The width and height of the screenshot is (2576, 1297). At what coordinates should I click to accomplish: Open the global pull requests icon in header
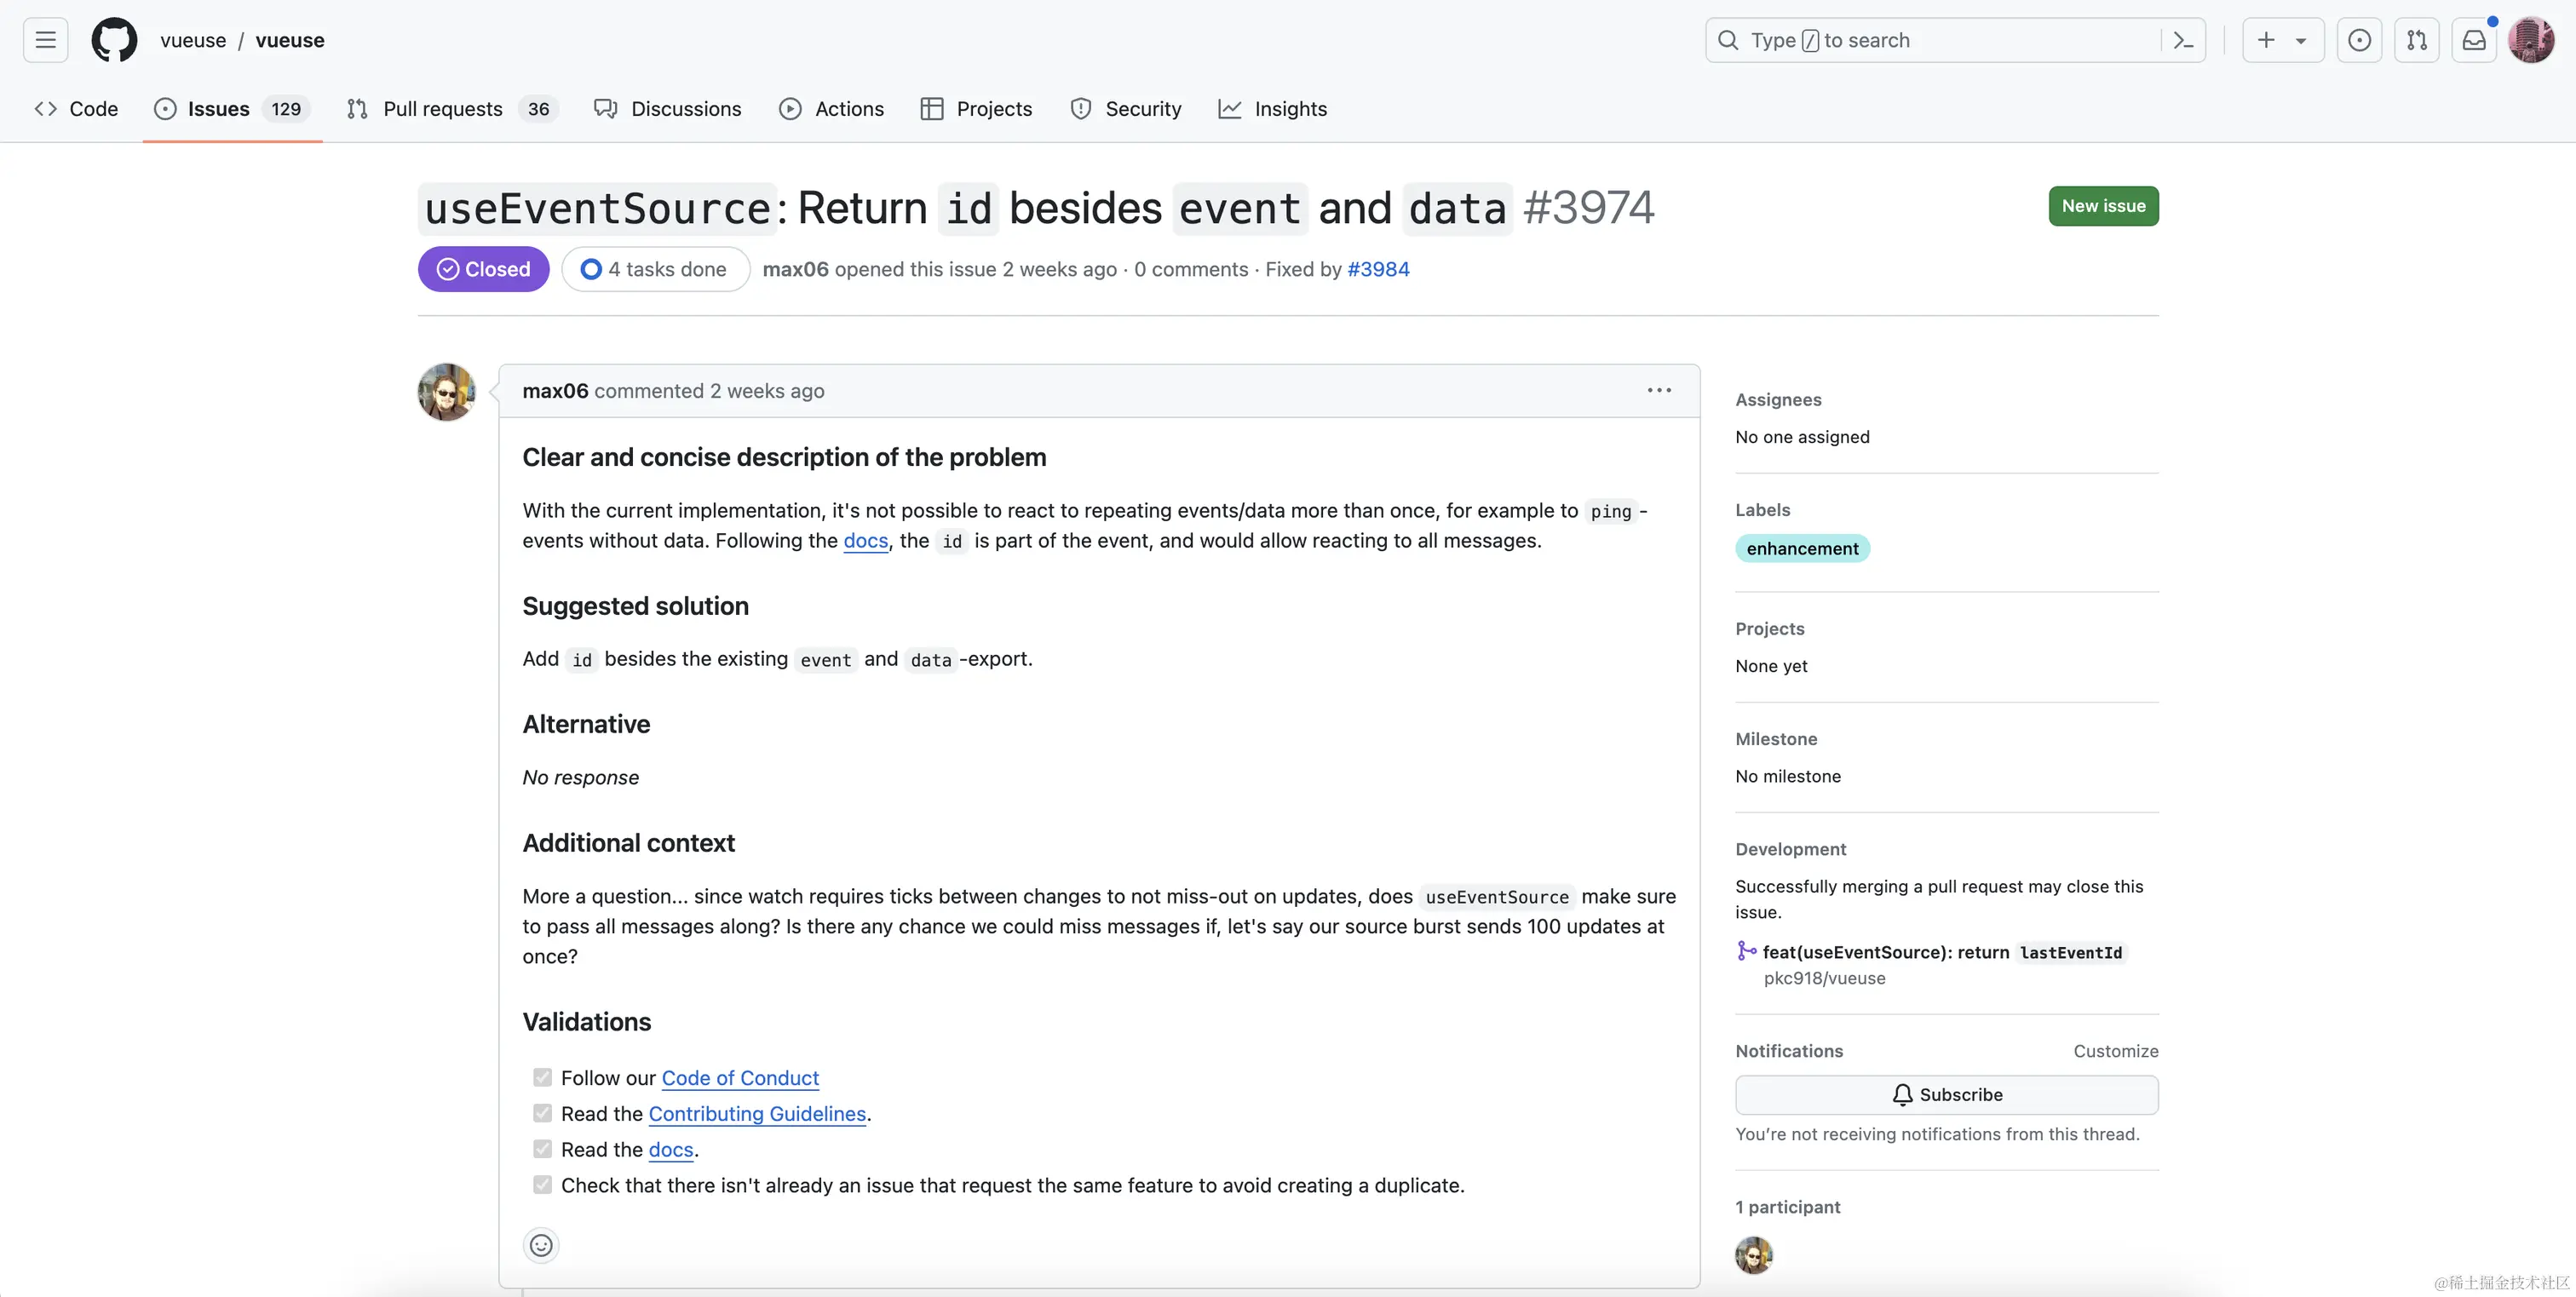(x=2416, y=40)
